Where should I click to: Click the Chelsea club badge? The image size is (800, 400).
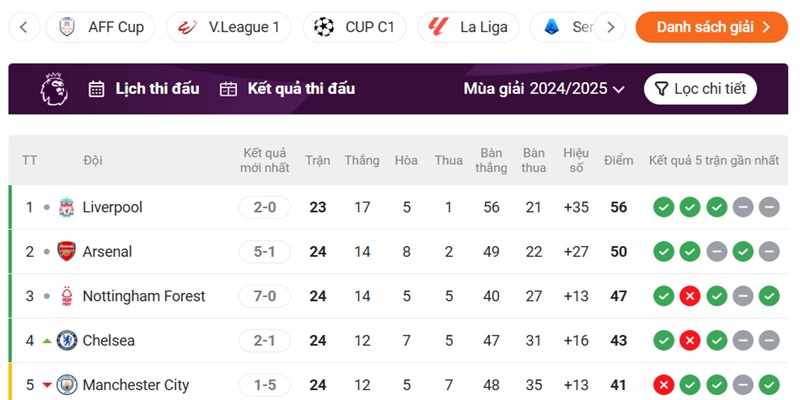click(67, 340)
